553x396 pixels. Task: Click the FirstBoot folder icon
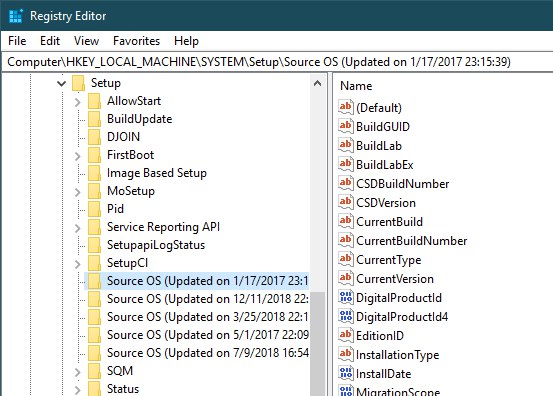94,155
